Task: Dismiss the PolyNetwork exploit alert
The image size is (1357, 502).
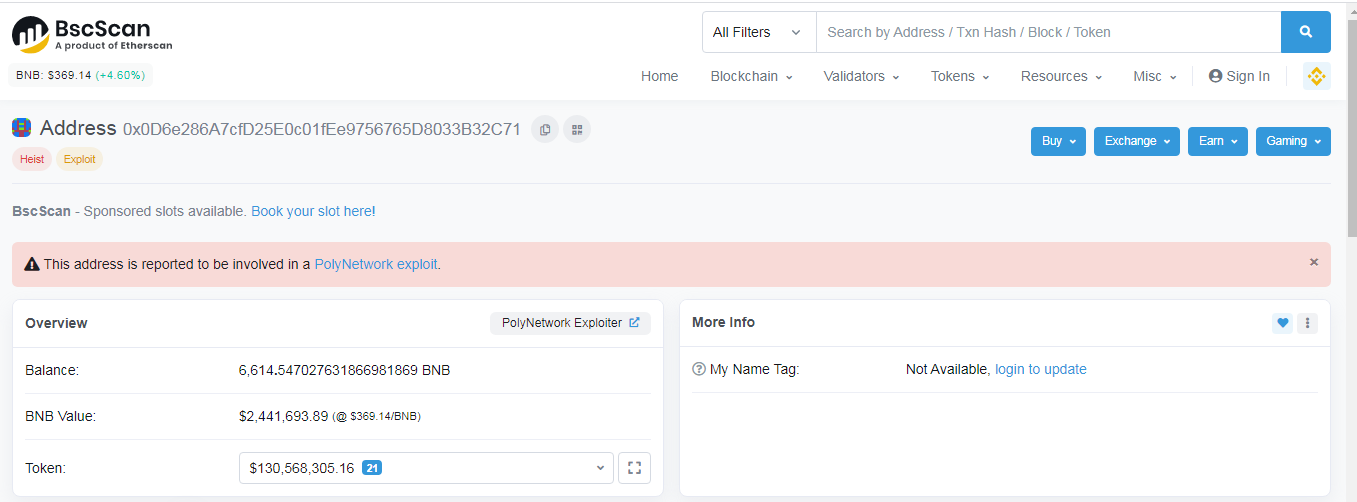Action: [1314, 262]
